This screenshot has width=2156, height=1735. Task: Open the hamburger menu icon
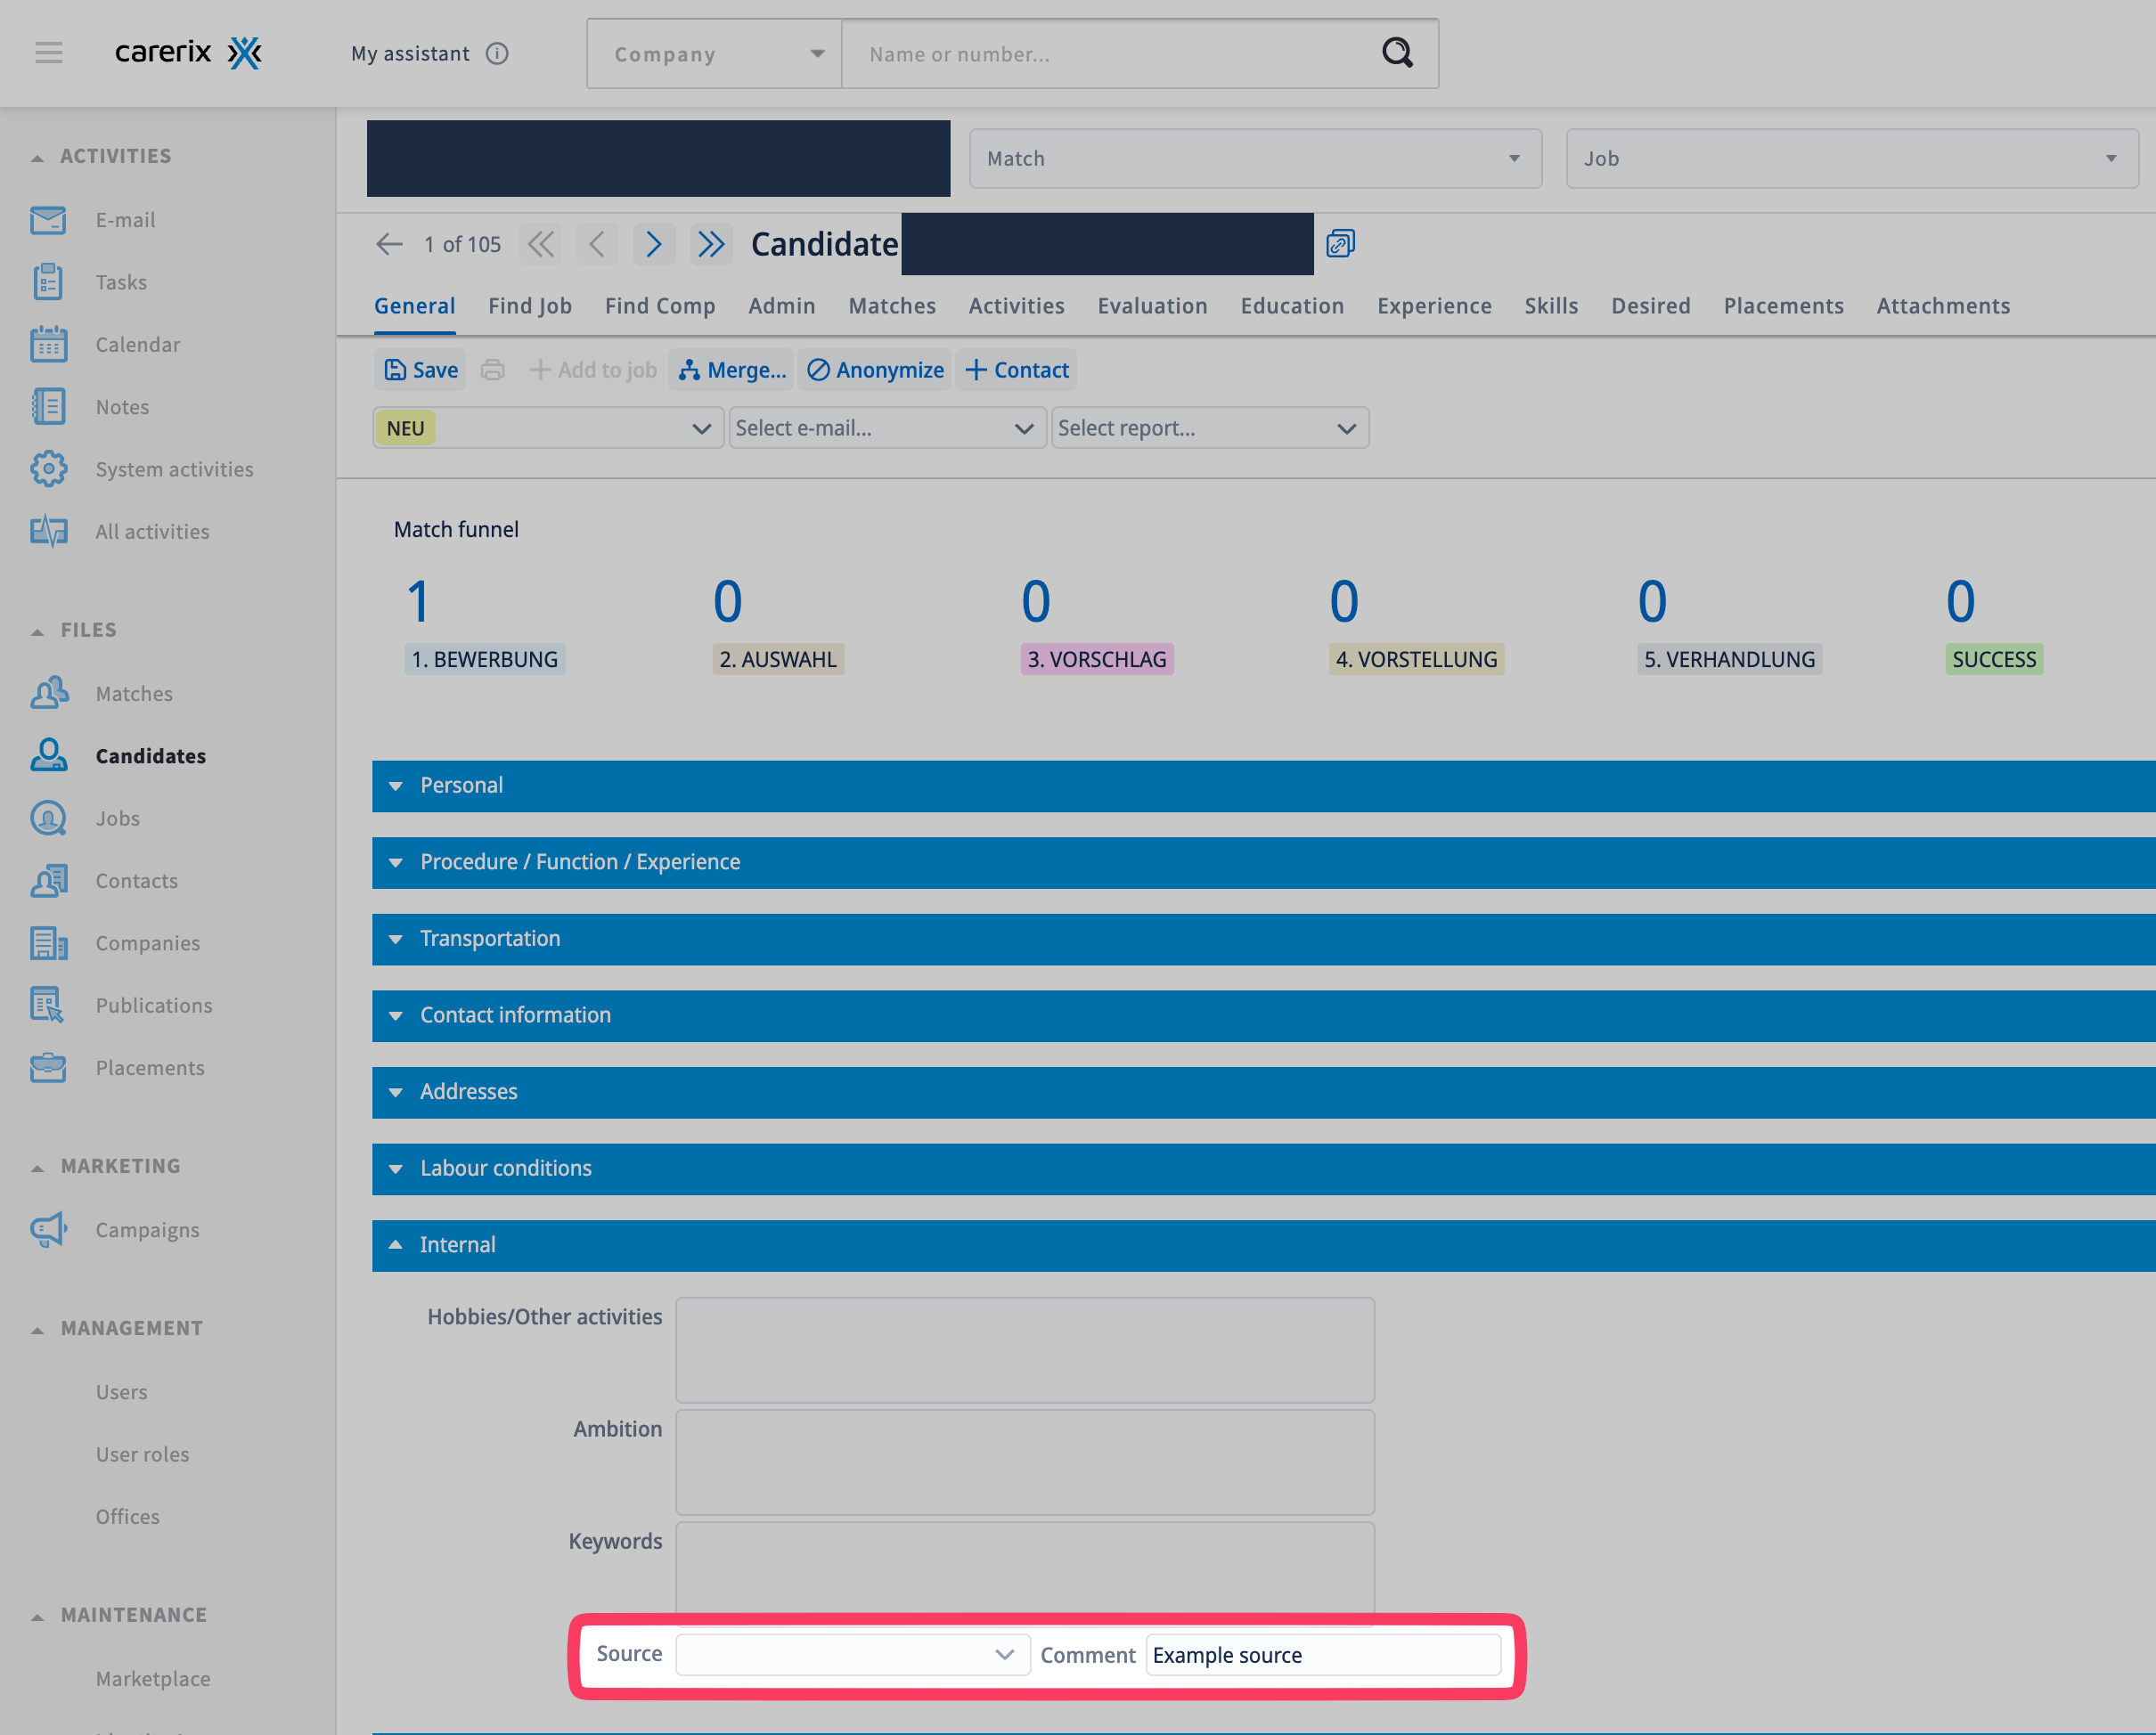[x=48, y=53]
